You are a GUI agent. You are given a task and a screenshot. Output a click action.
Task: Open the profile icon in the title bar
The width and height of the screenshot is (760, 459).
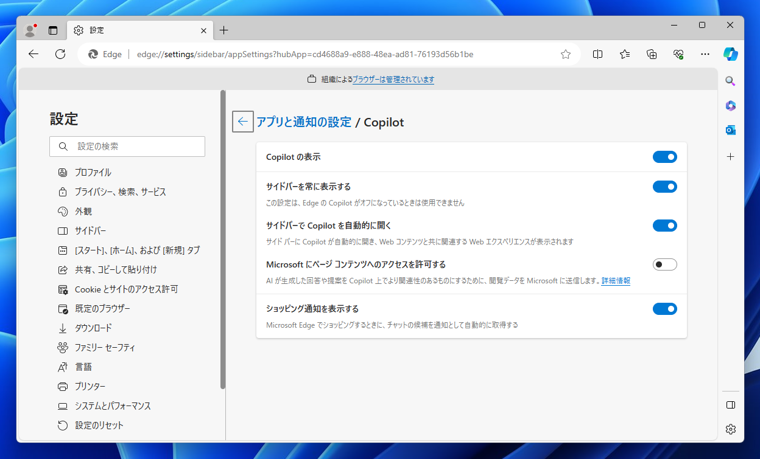[x=31, y=30]
